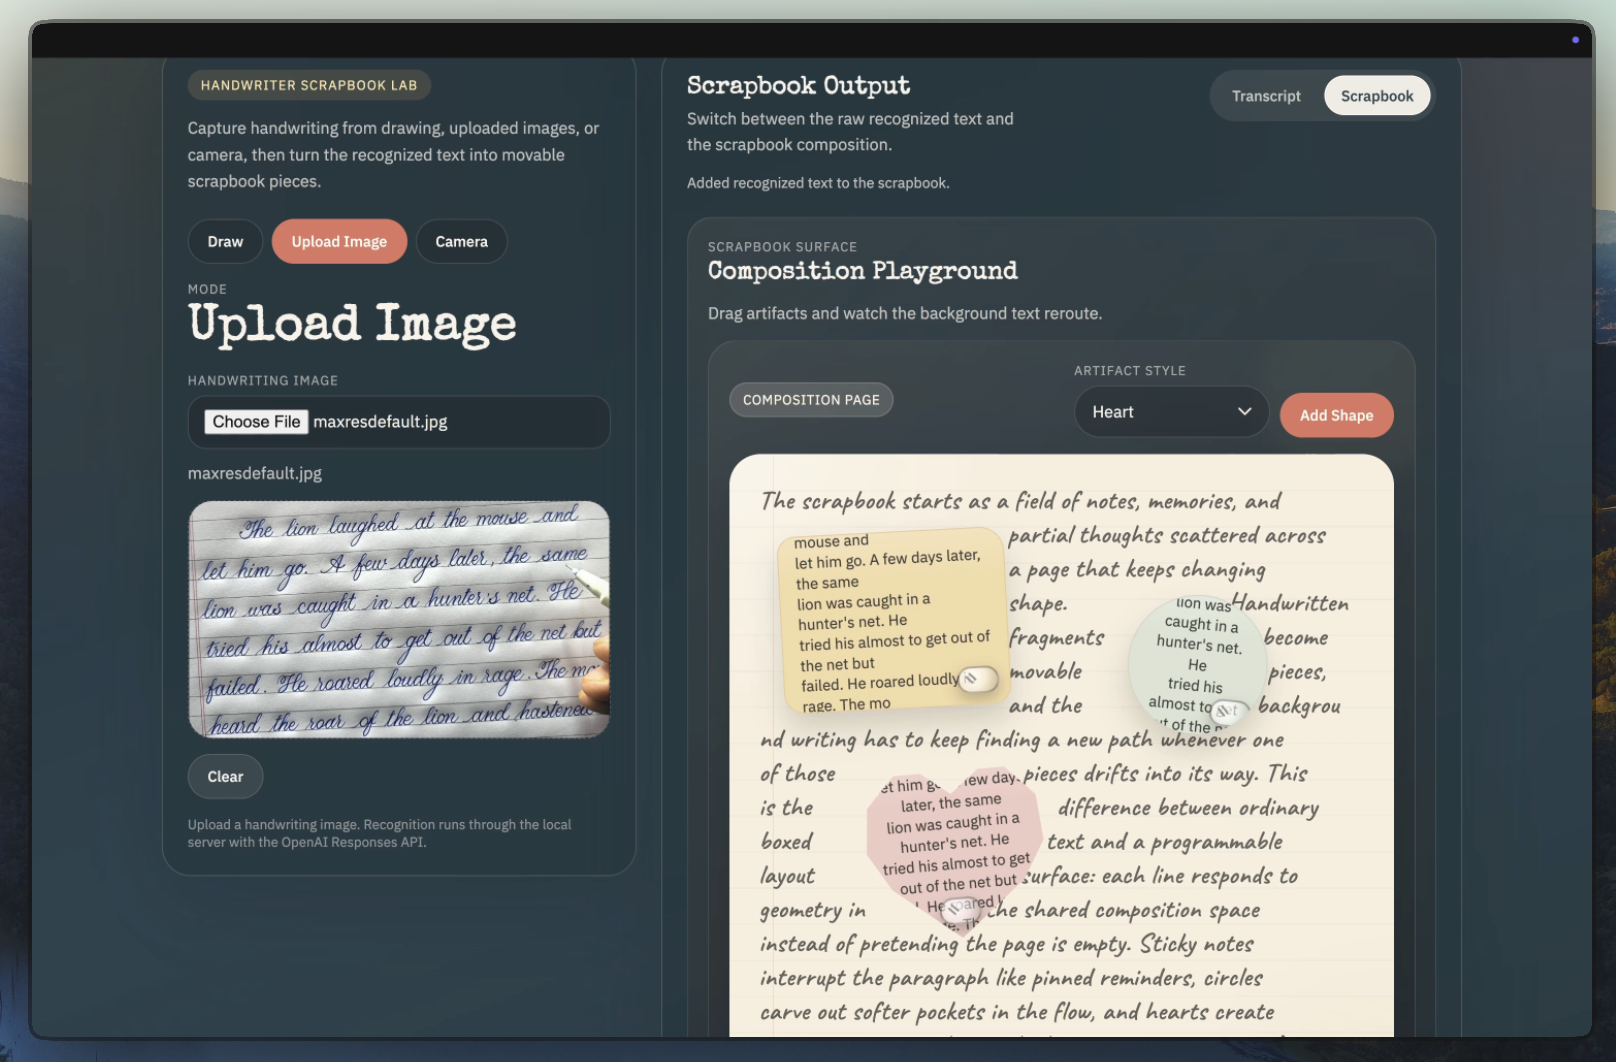1616x1062 pixels.
Task: Remove the yellow sticky note artifact via its pill icon
Action: [978, 679]
